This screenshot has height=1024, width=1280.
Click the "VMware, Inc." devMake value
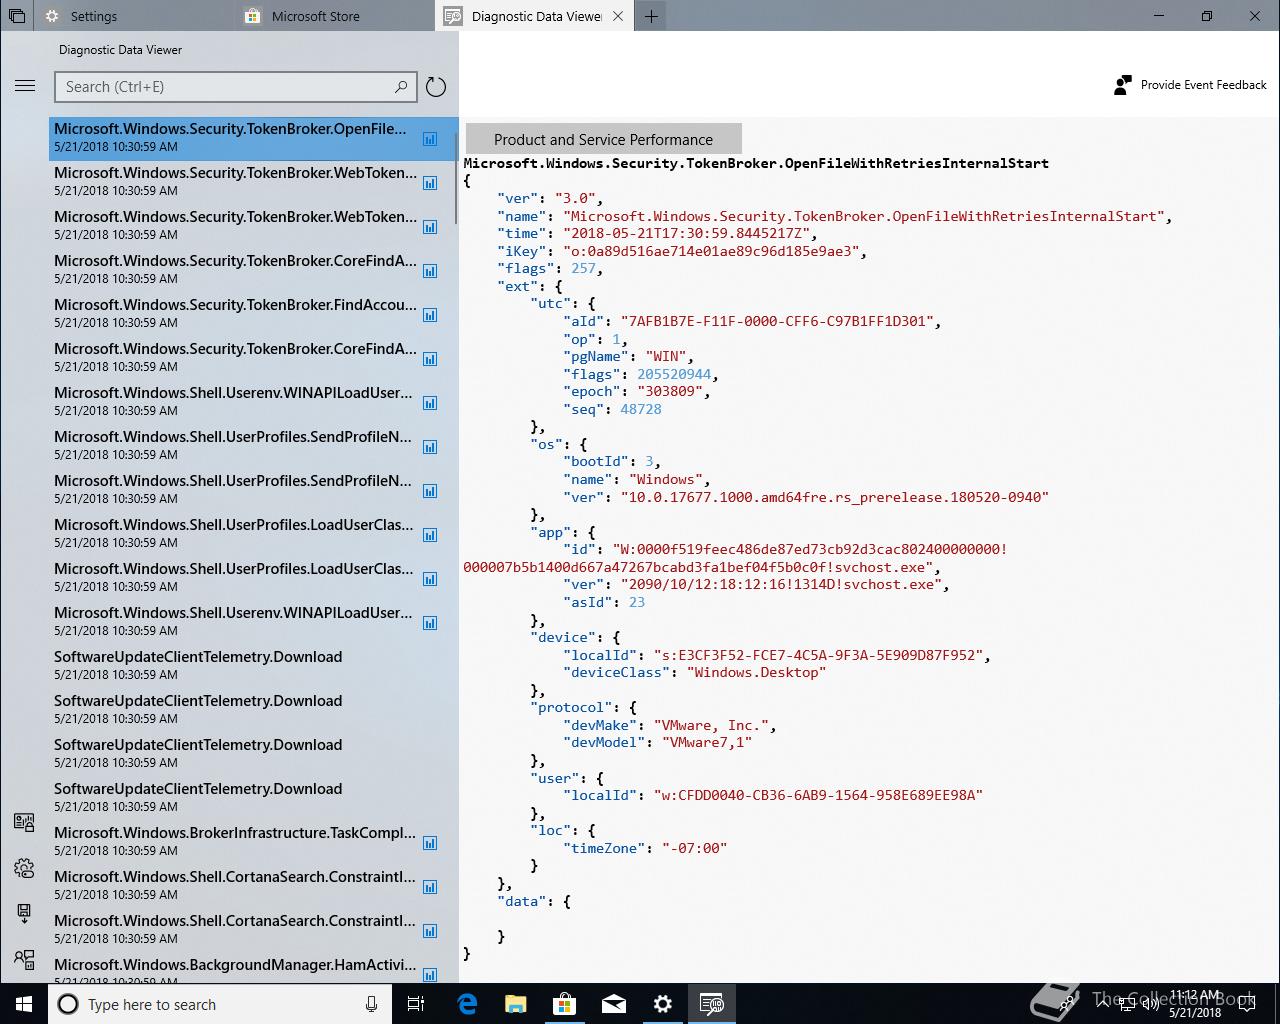(x=711, y=725)
